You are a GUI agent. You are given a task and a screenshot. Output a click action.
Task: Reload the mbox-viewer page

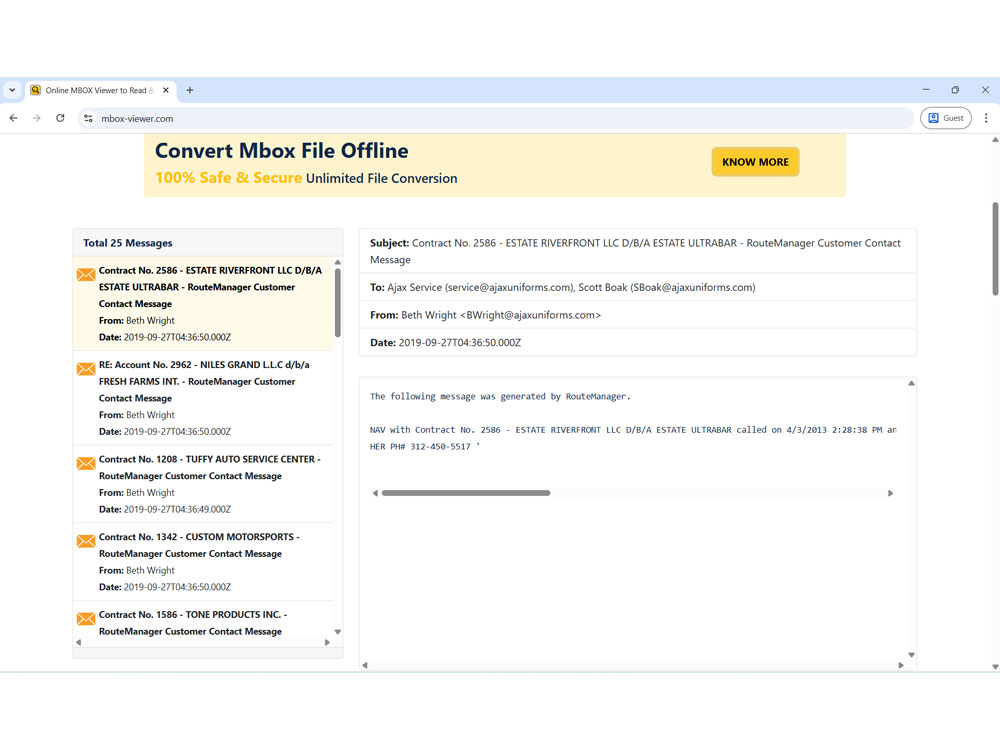click(60, 117)
